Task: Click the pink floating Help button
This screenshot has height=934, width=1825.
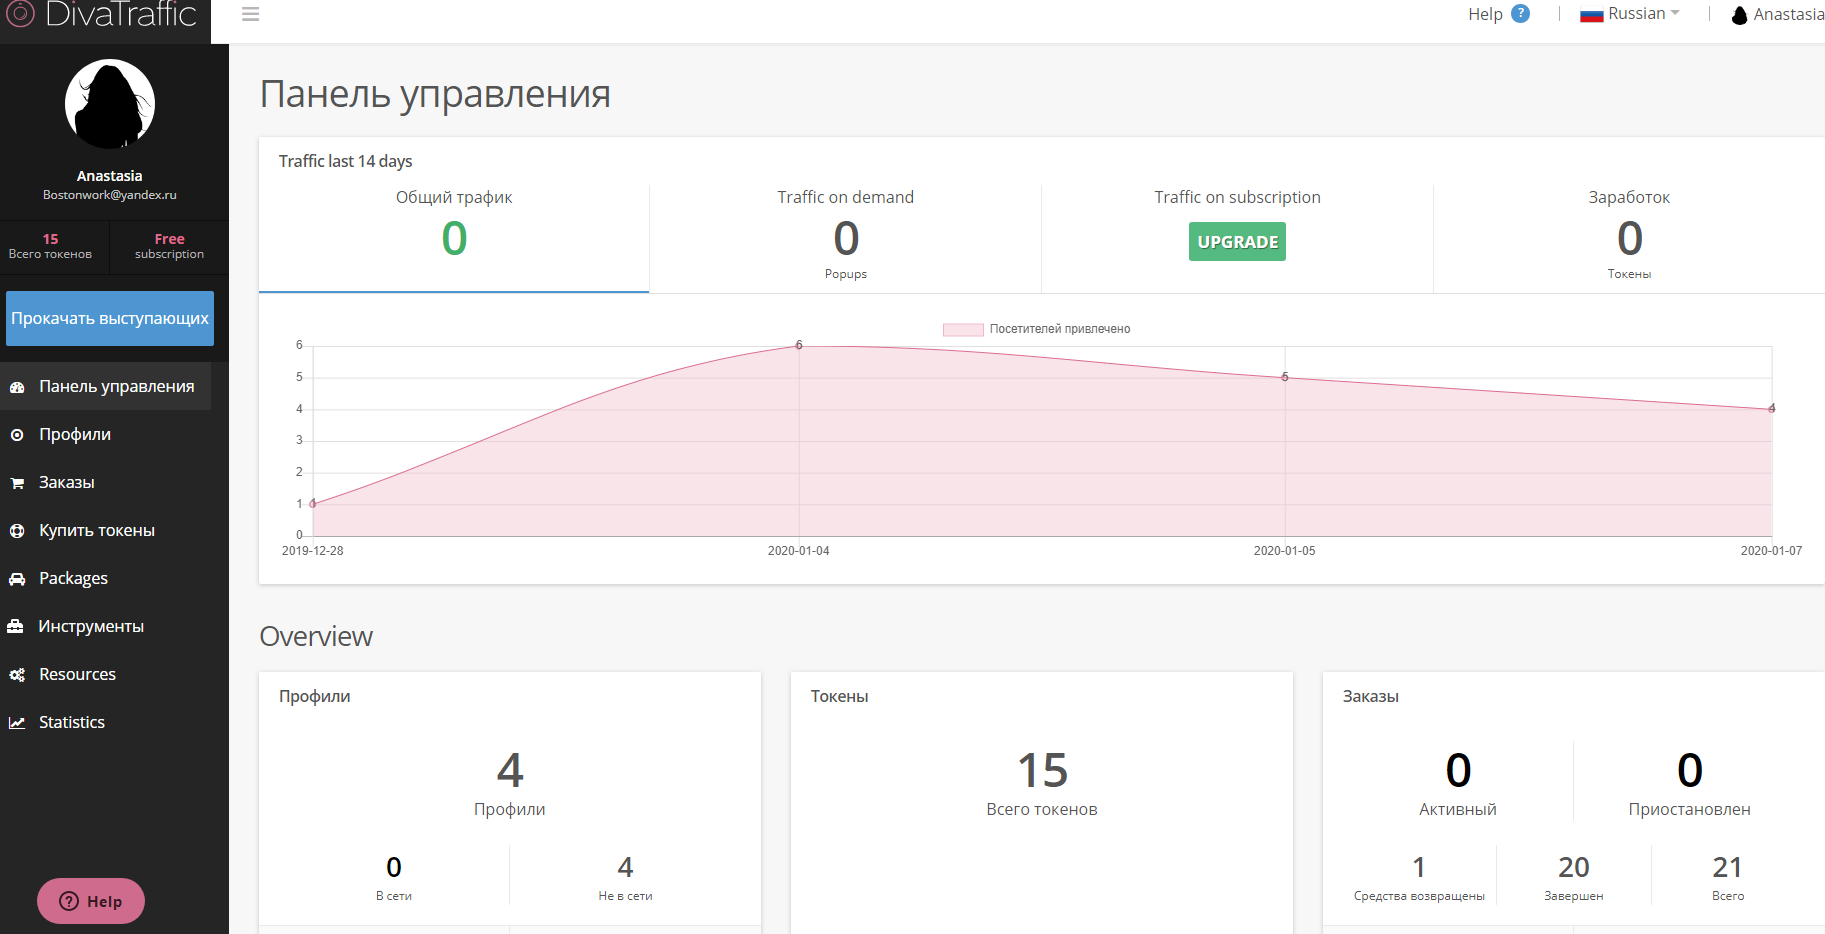Action: pos(91,901)
